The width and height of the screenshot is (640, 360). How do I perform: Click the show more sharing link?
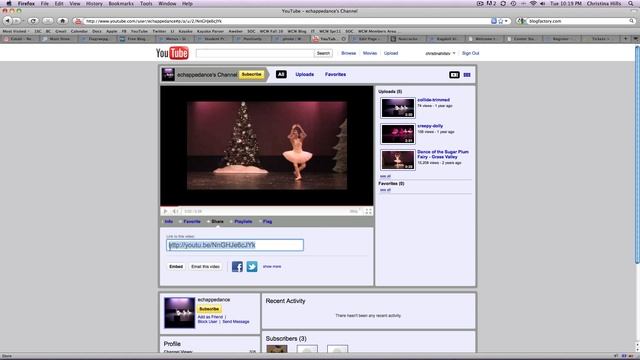click(x=272, y=267)
